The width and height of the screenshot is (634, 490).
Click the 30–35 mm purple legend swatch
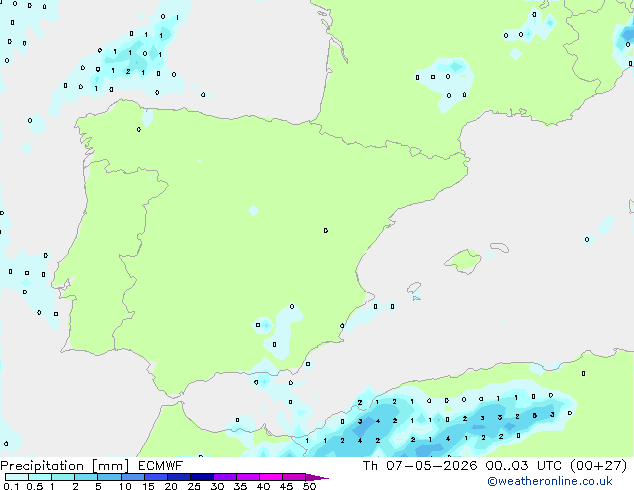click(x=225, y=477)
